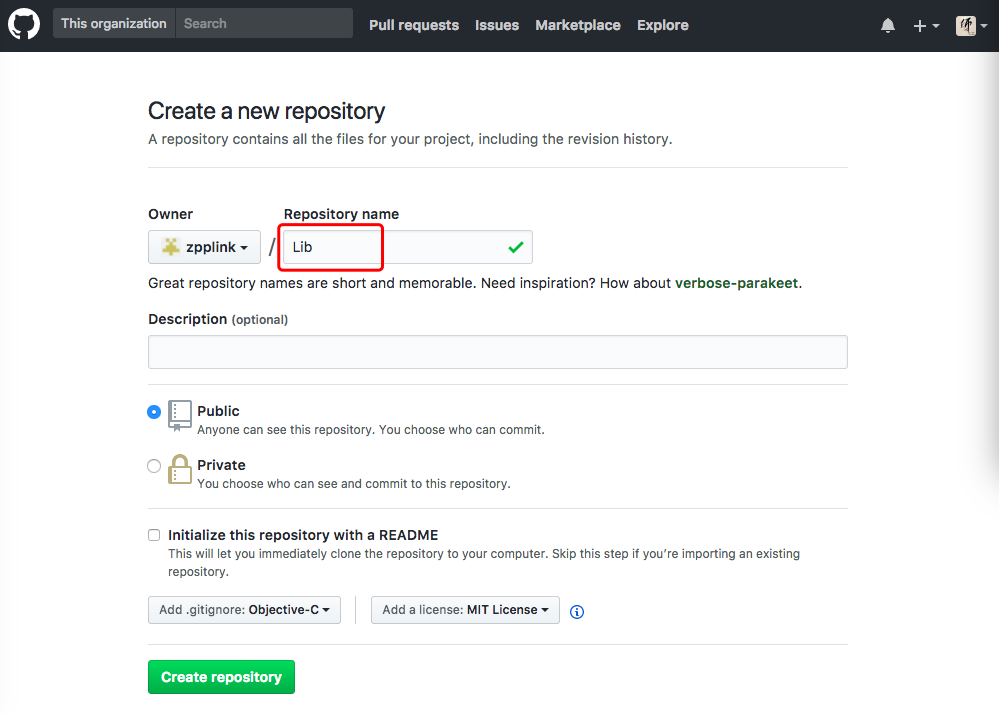This screenshot has height=713, width=999.
Task: Use the verbose-parakeet name suggestion
Action: 736,283
